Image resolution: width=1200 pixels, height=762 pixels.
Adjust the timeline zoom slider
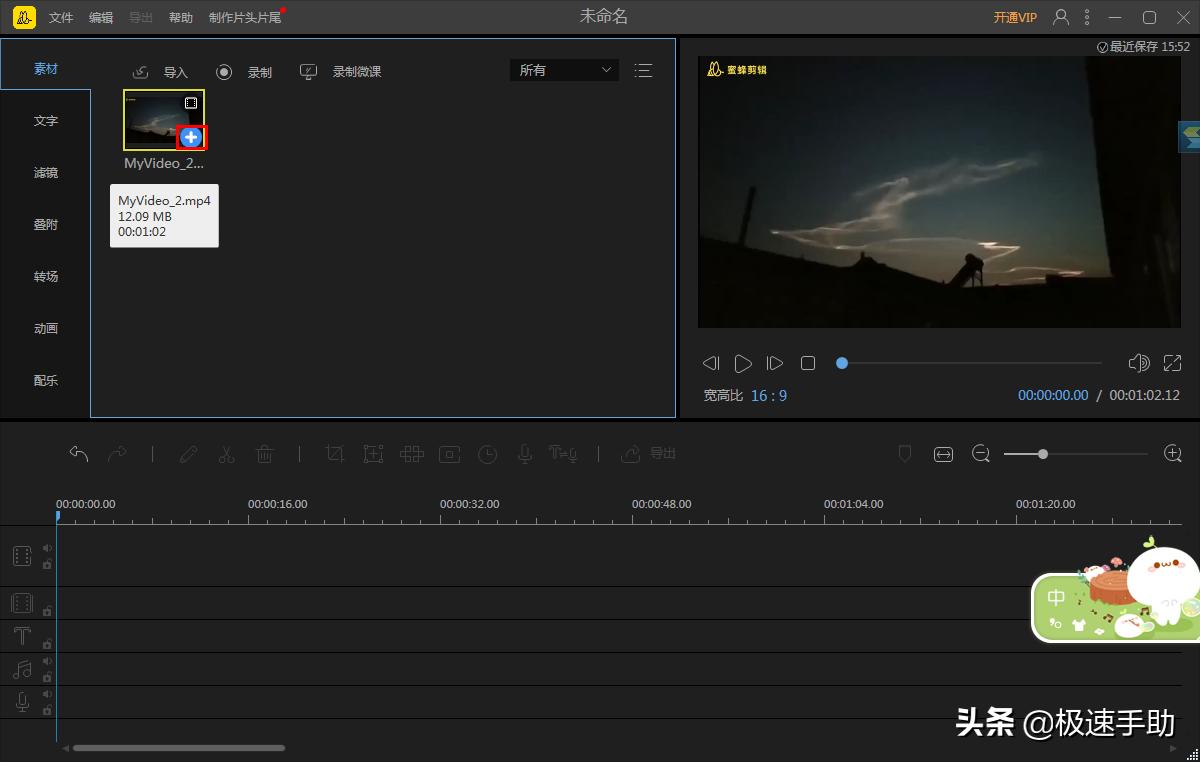coord(1043,453)
